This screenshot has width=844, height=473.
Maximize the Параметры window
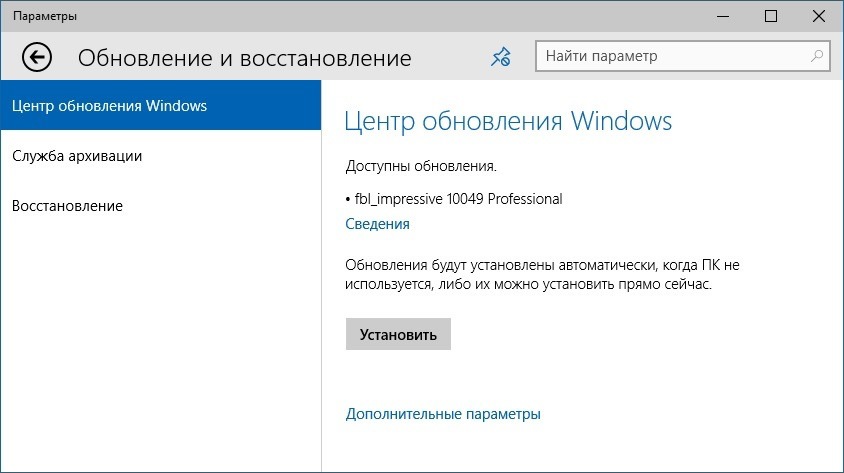click(x=771, y=16)
